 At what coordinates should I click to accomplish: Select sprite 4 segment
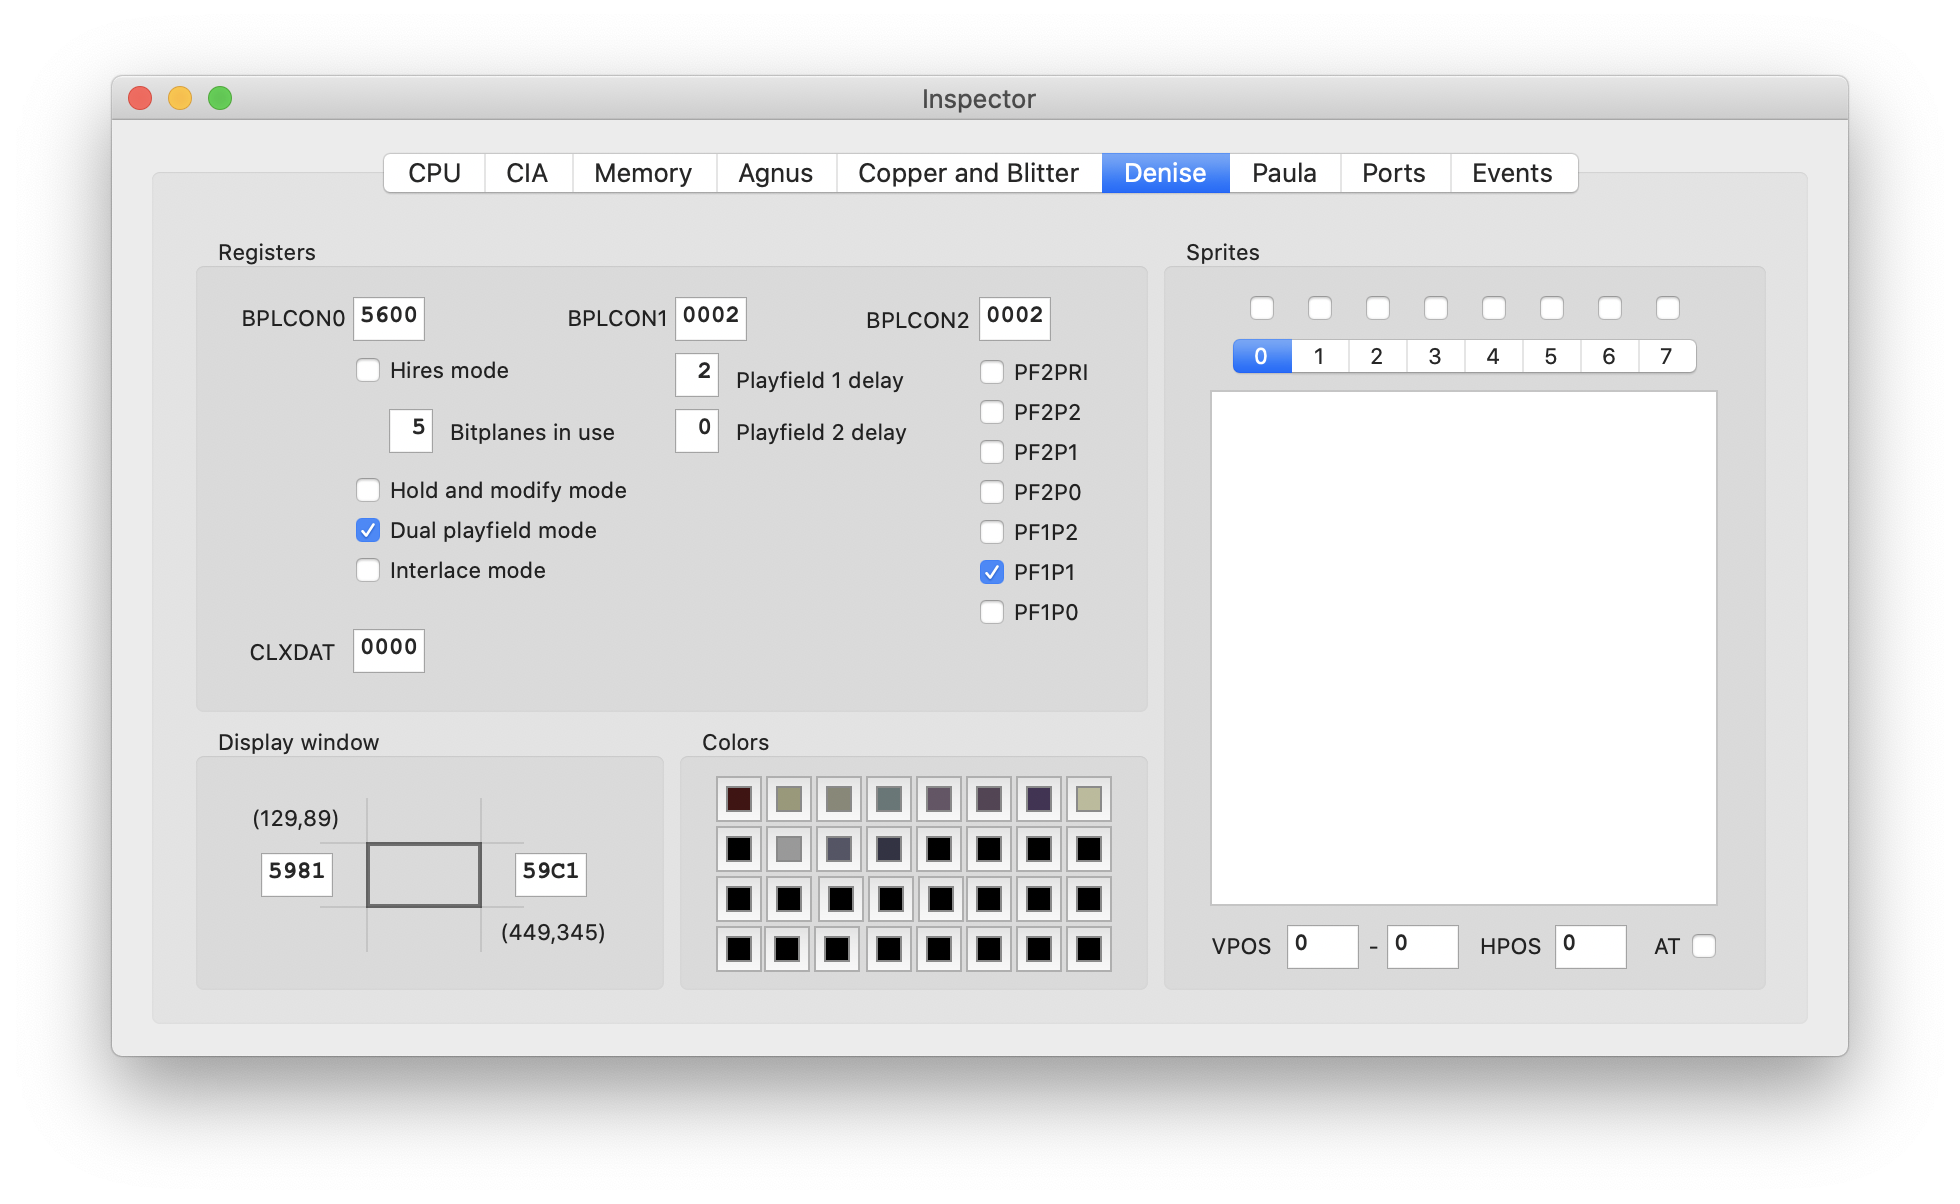[x=1494, y=356]
